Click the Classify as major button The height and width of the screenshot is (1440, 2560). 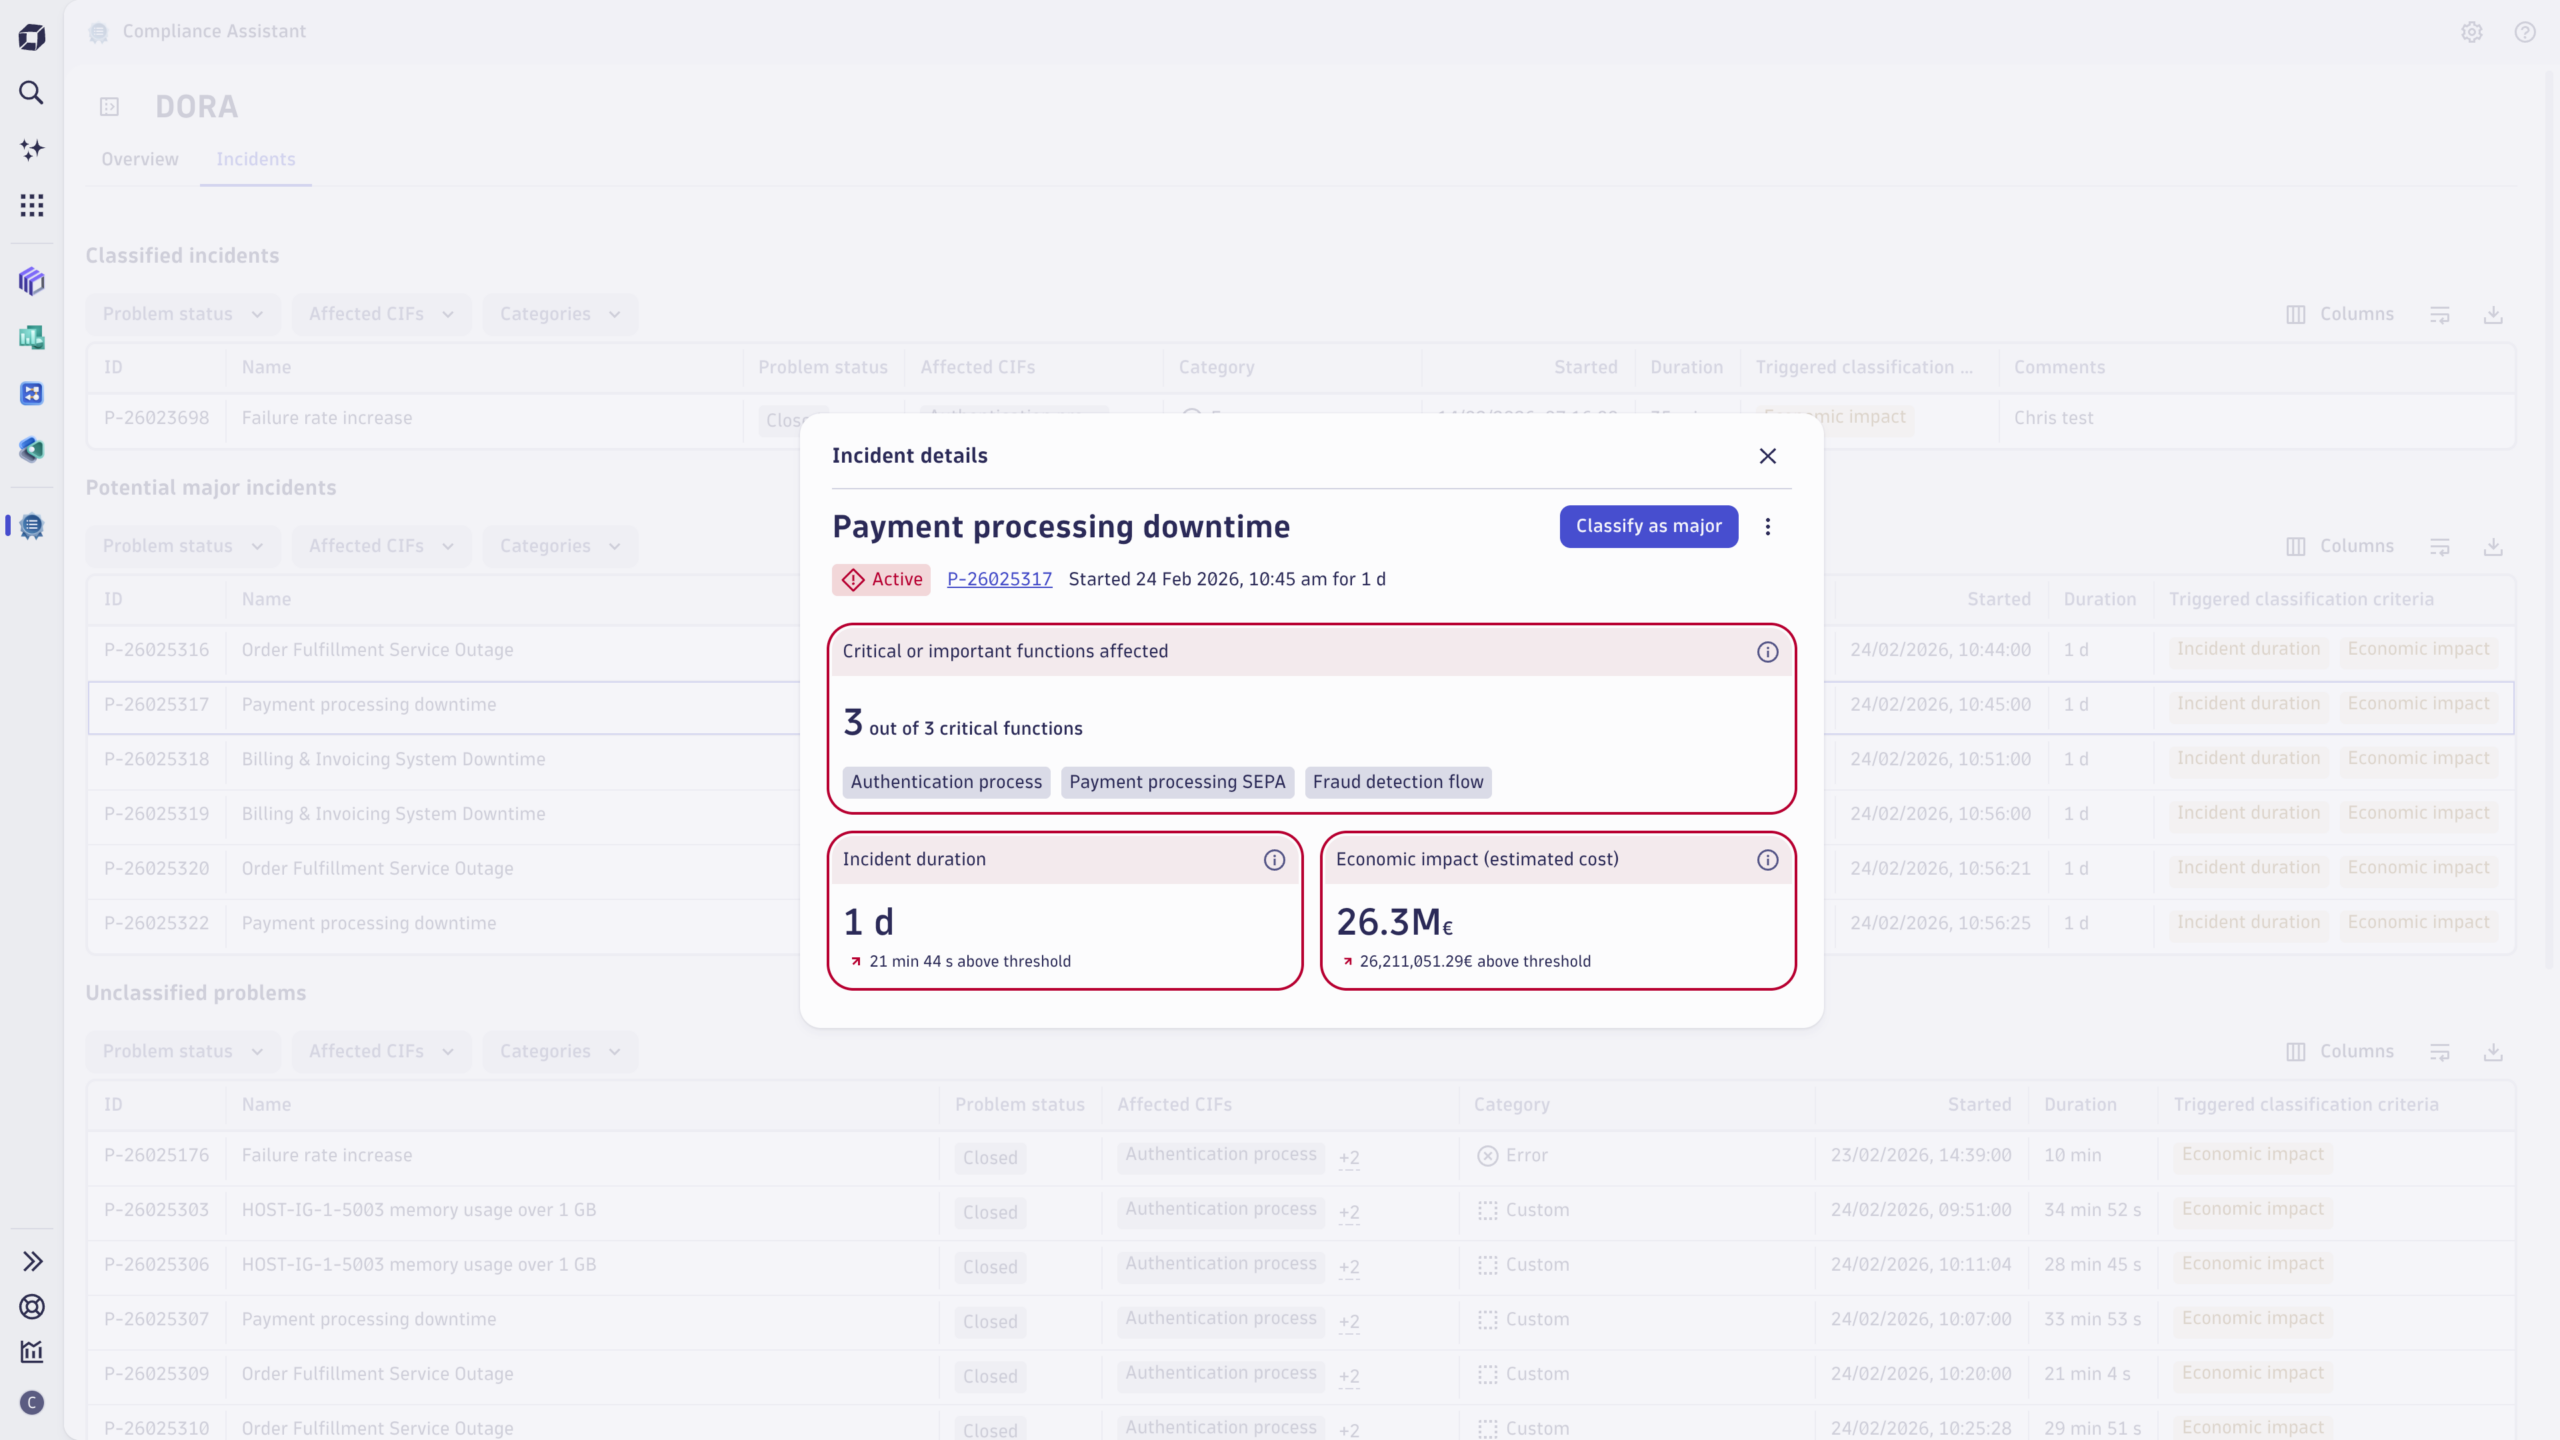(1648, 526)
